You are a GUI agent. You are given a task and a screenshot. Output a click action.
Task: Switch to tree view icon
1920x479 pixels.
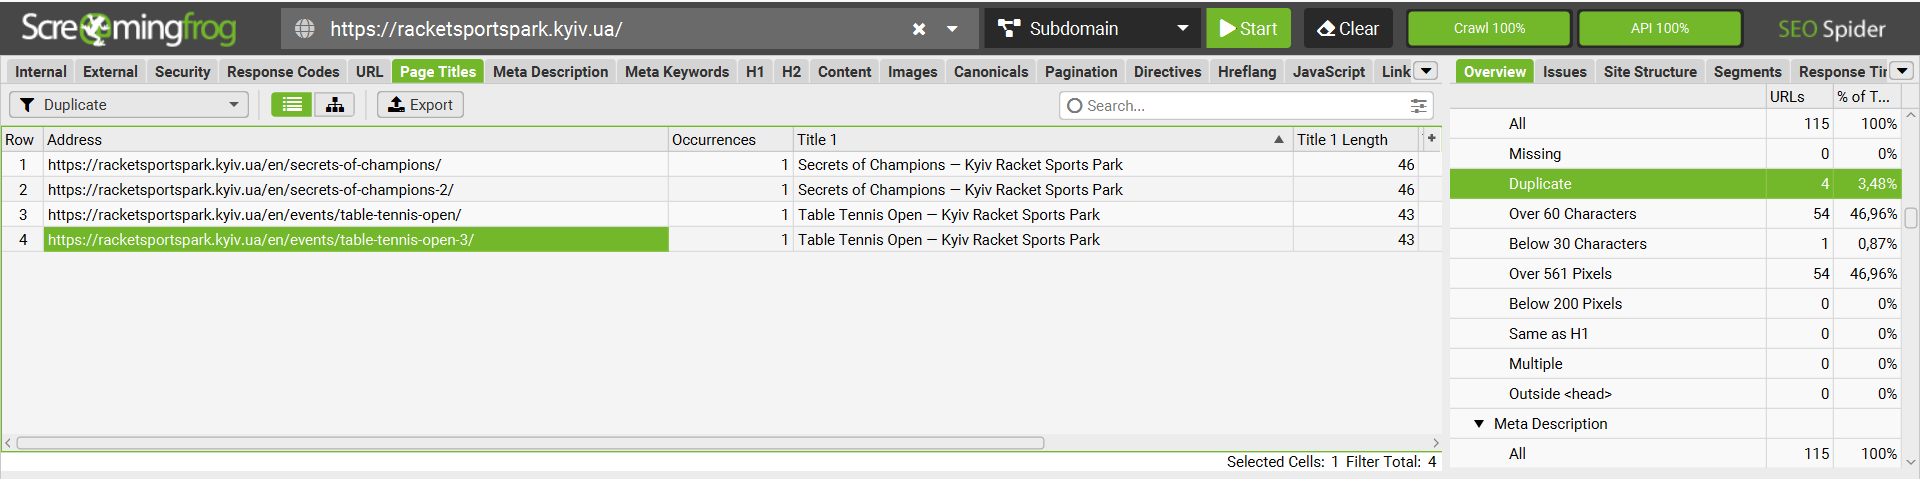tap(335, 105)
